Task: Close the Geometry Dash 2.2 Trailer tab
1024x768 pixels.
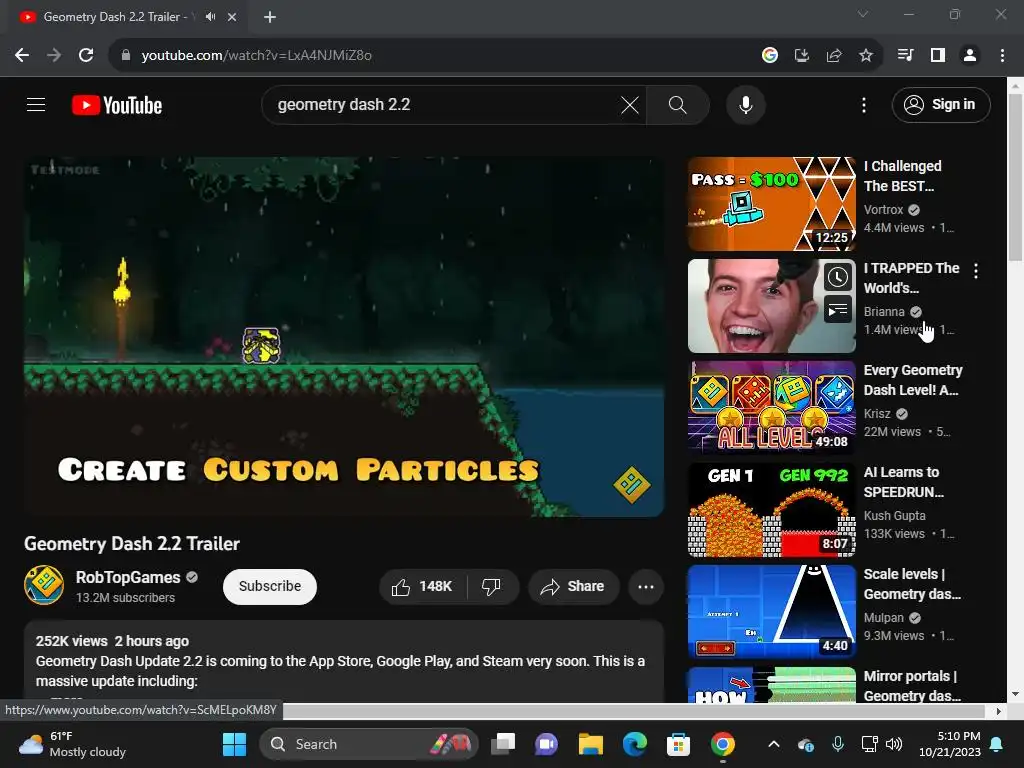Action: (x=232, y=17)
